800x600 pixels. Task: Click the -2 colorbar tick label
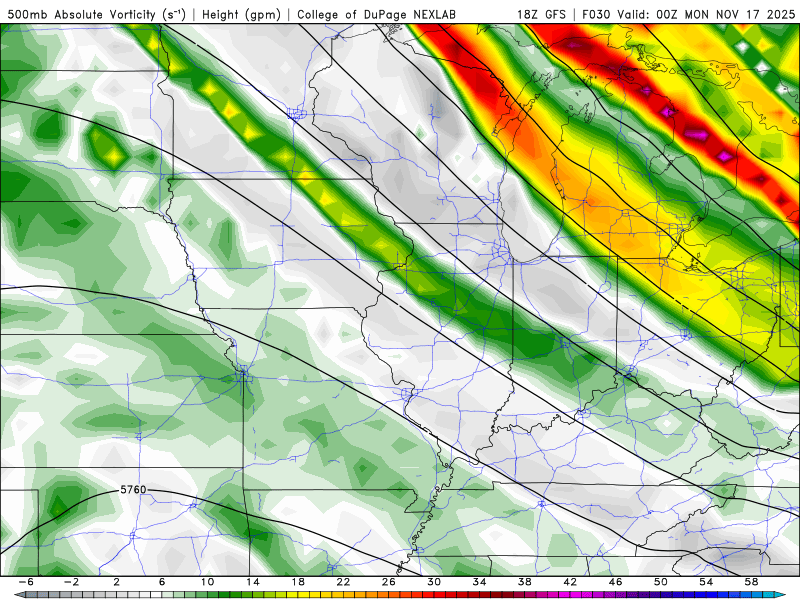pyautogui.click(x=71, y=582)
